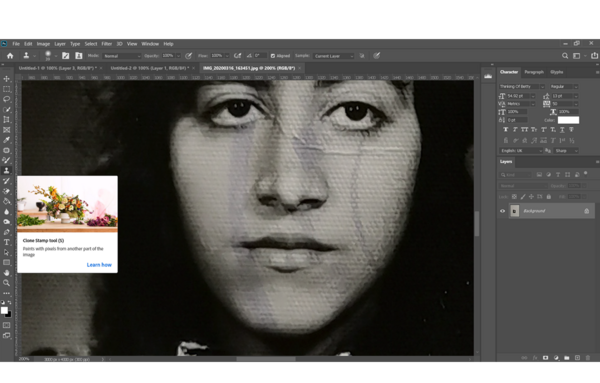This screenshot has height=383, width=600.
Task: Switch to the Untitled-1 document tab
Action: click(58, 68)
